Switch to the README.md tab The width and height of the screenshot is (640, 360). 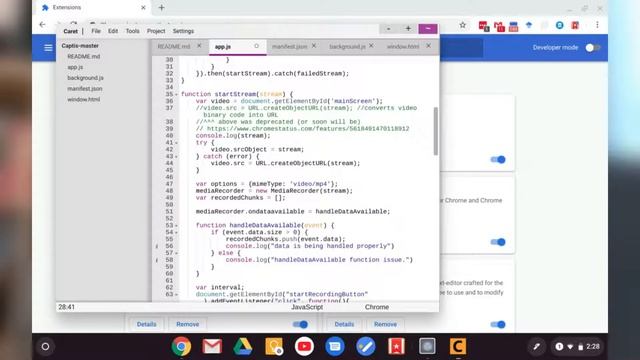point(173,47)
